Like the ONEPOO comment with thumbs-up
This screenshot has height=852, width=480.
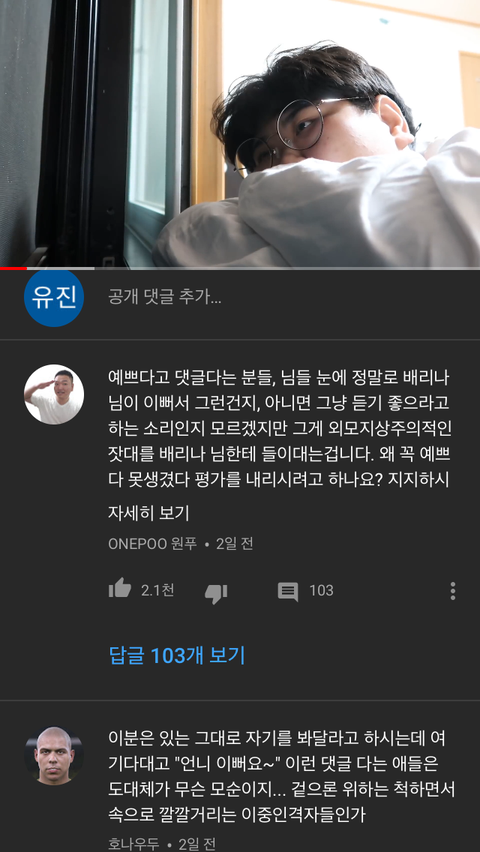(x=120, y=589)
